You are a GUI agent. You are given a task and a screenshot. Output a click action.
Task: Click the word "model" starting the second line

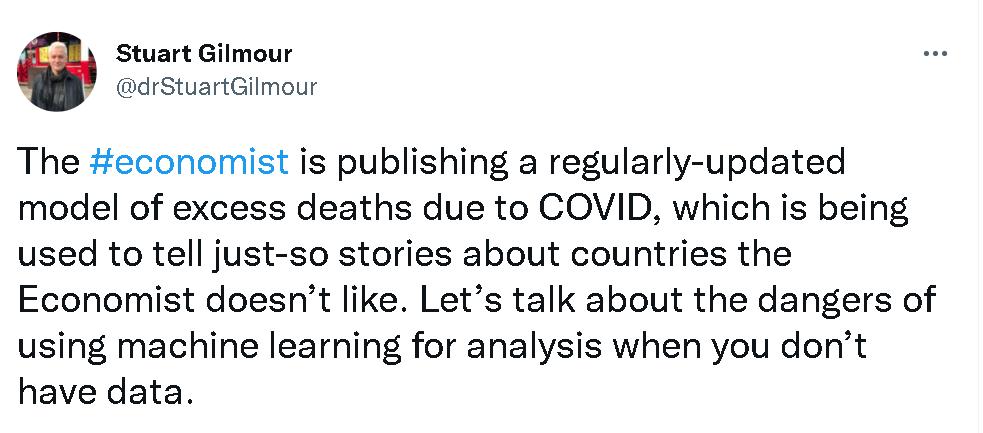coord(69,208)
